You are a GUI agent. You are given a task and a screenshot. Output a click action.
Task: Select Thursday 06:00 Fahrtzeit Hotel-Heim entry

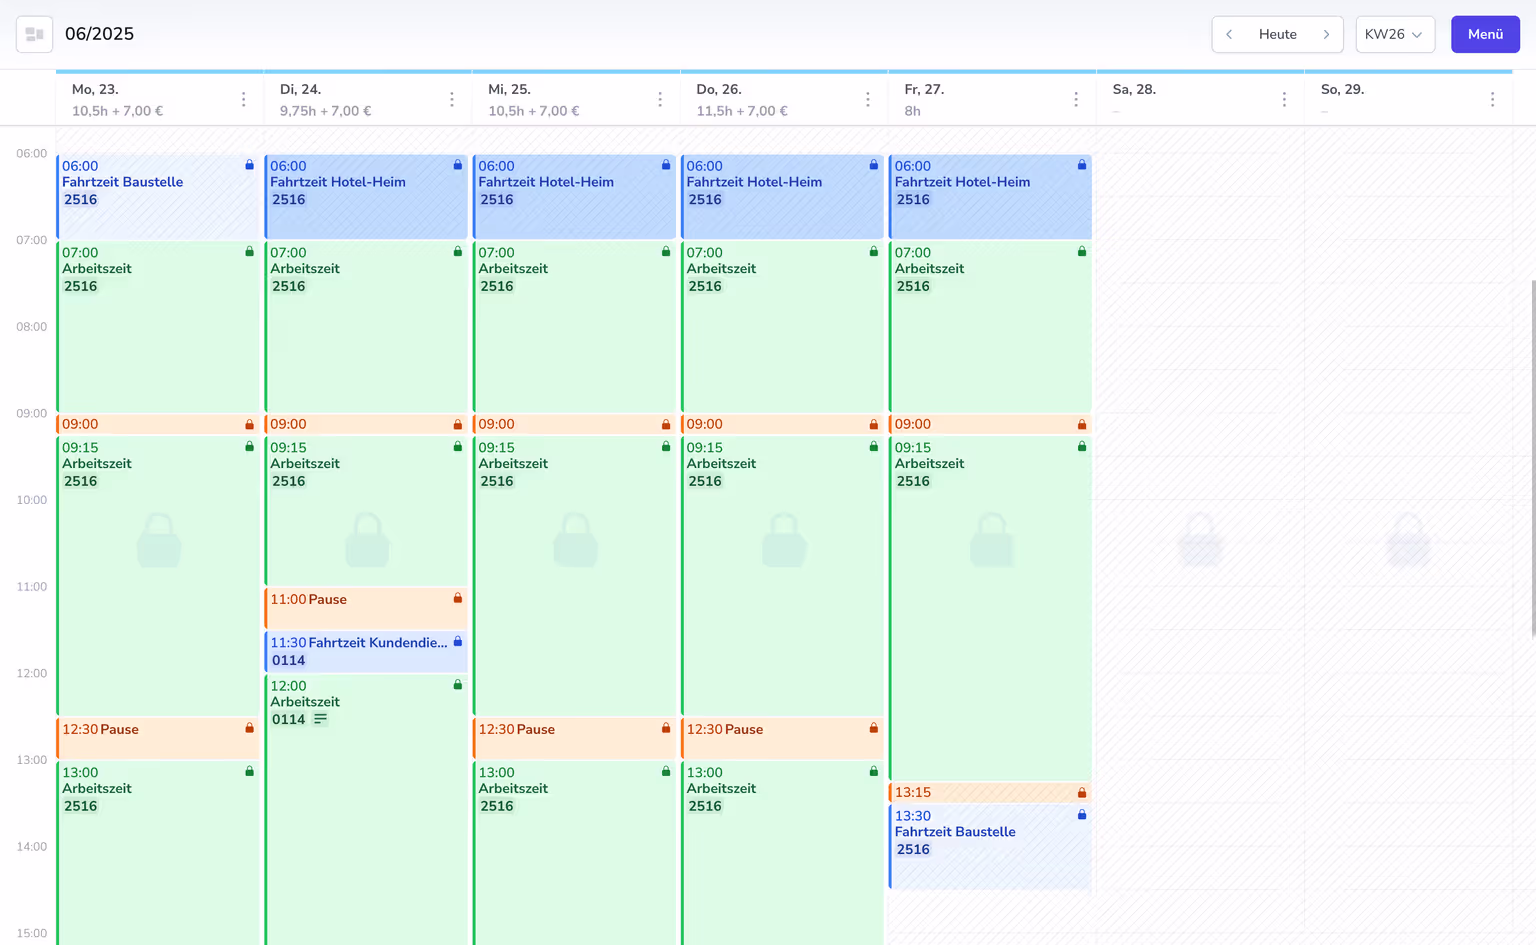coord(782,197)
